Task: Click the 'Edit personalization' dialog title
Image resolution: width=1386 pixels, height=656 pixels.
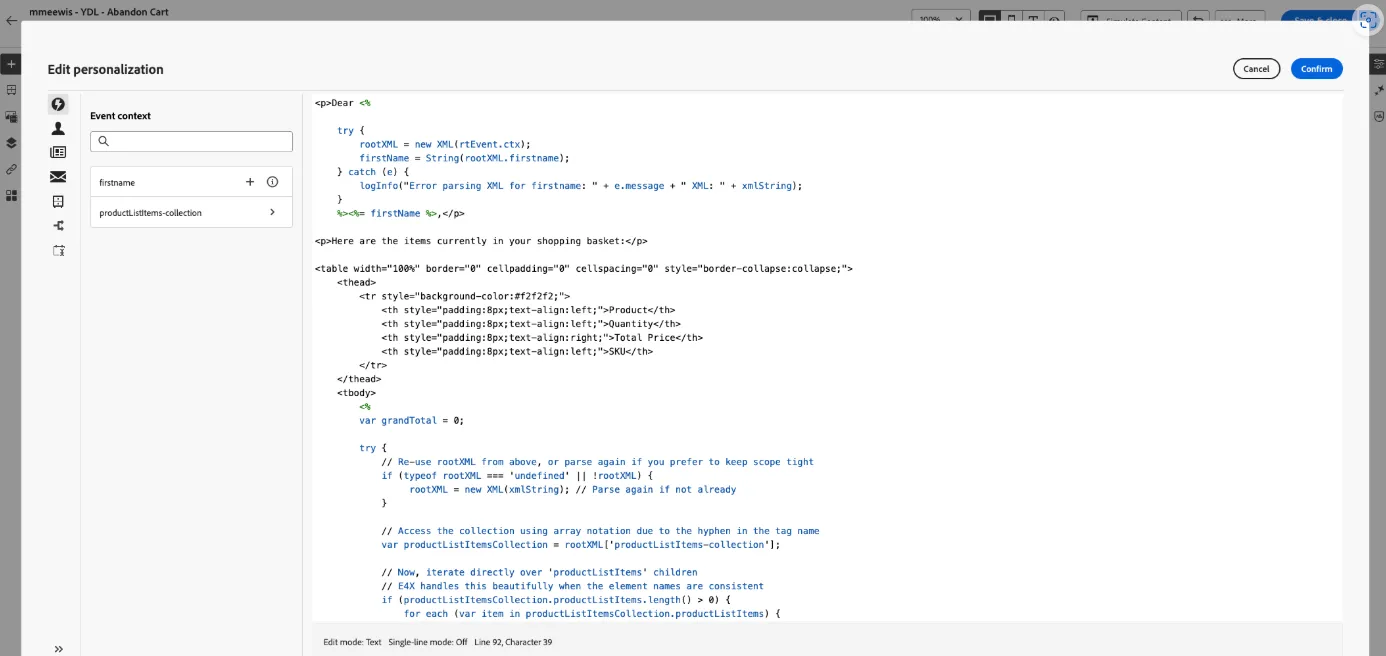Action: (x=105, y=69)
